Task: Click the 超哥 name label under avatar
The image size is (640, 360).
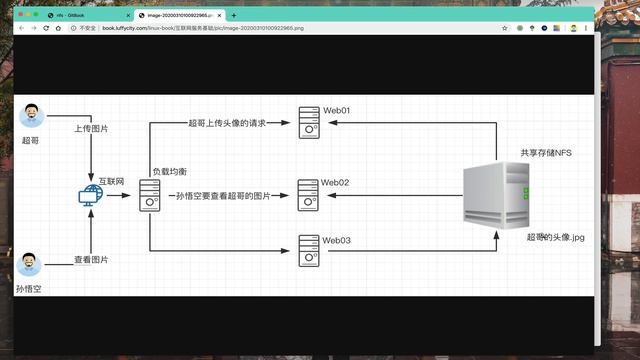Action: coord(30,140)
